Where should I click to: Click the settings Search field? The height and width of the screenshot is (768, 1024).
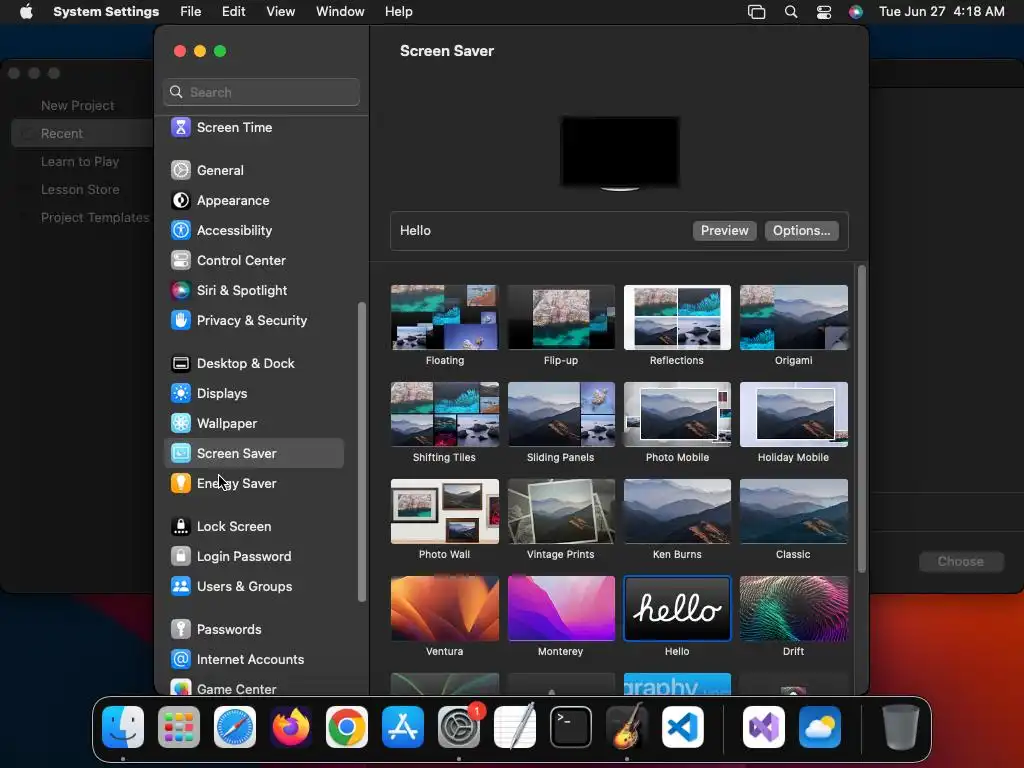coord(261,92)
